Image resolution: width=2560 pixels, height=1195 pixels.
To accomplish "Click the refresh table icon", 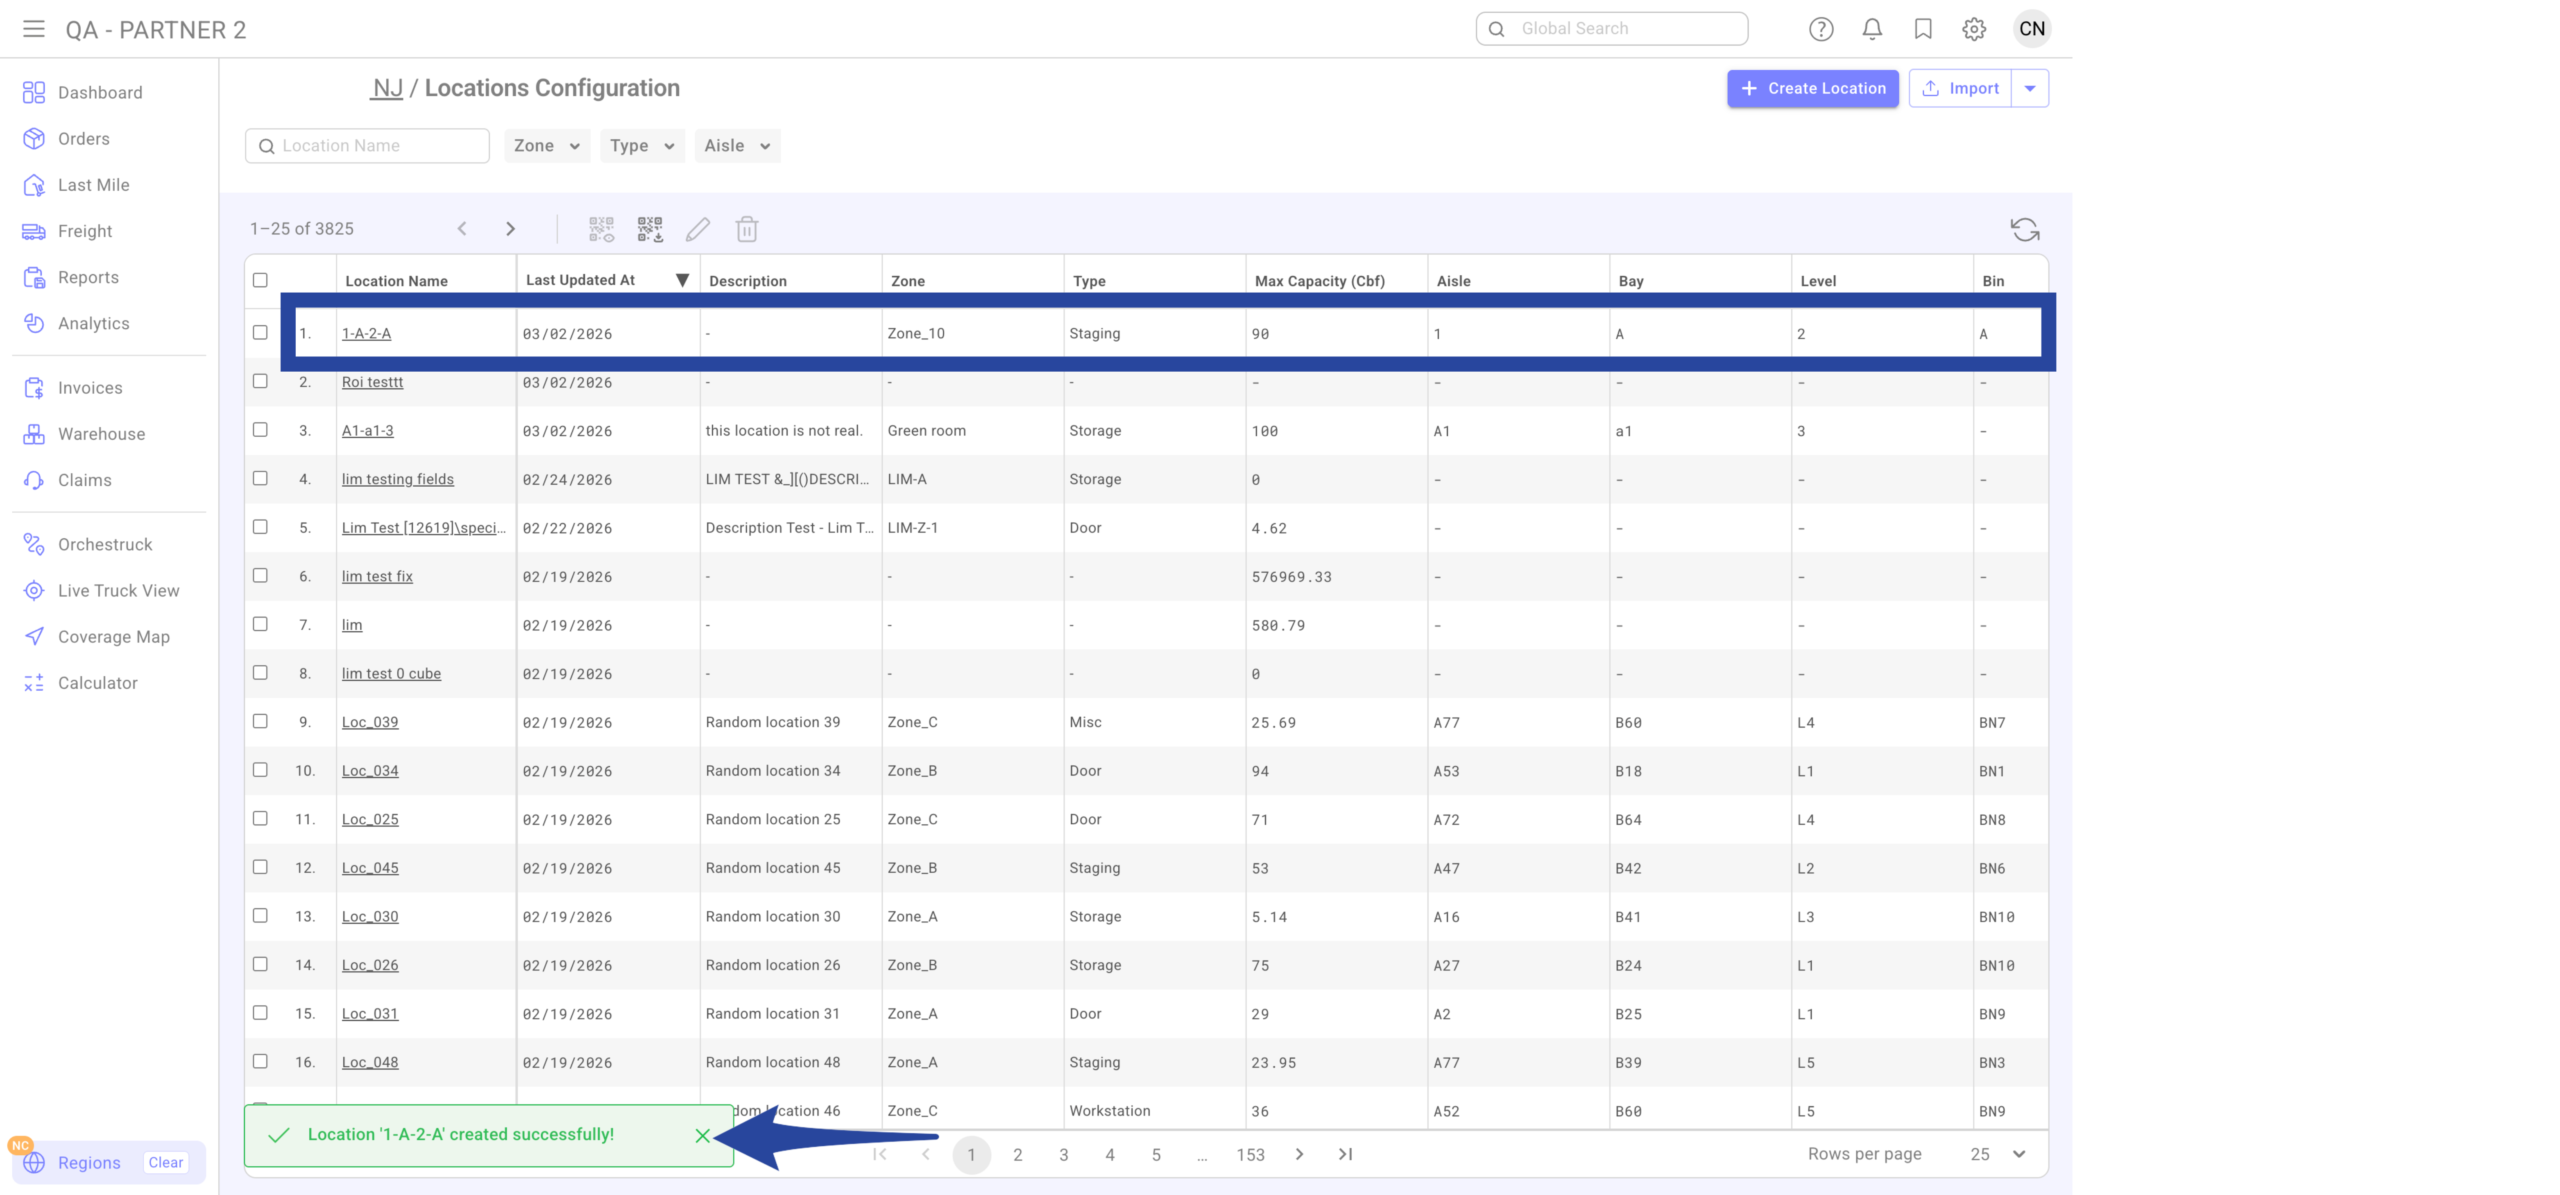I will [x=2024, y=229].
